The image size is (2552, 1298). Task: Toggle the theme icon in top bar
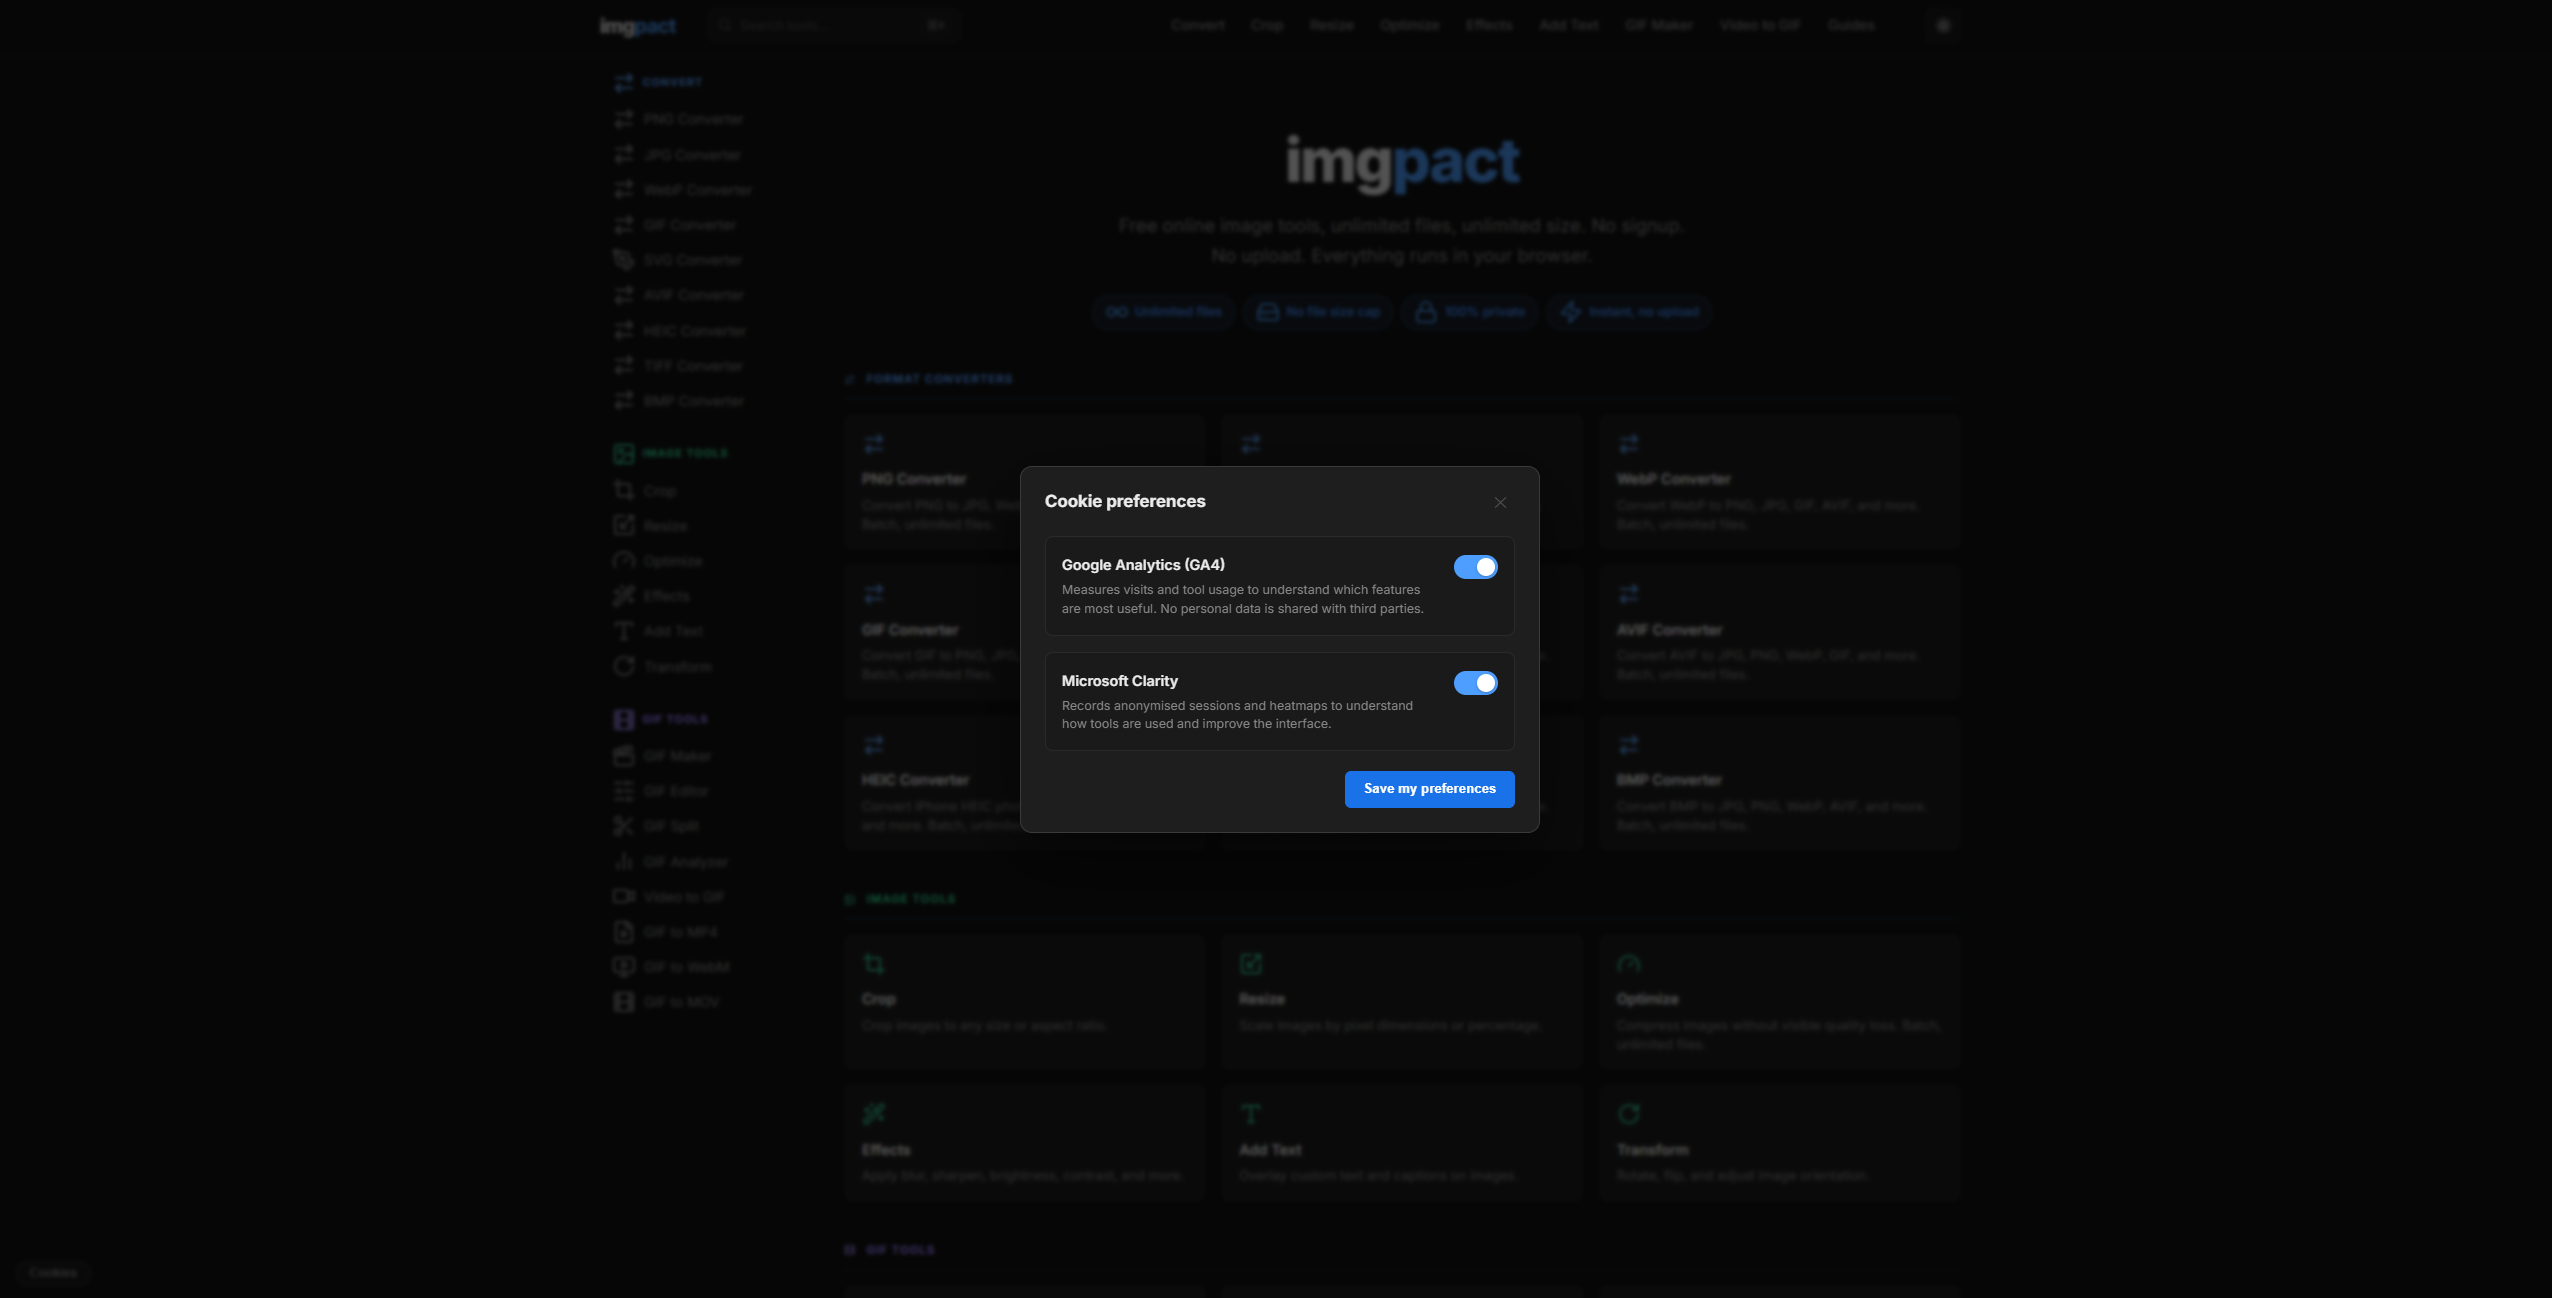[1943, 26]
